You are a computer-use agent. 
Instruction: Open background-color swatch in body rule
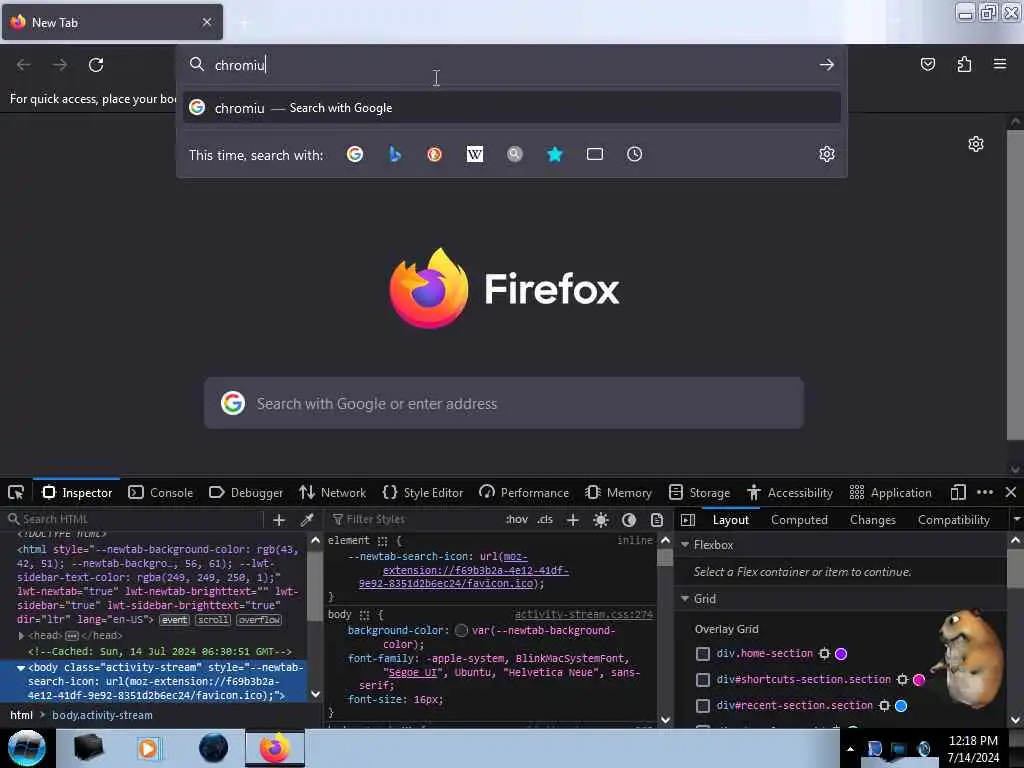pos(461,630)
